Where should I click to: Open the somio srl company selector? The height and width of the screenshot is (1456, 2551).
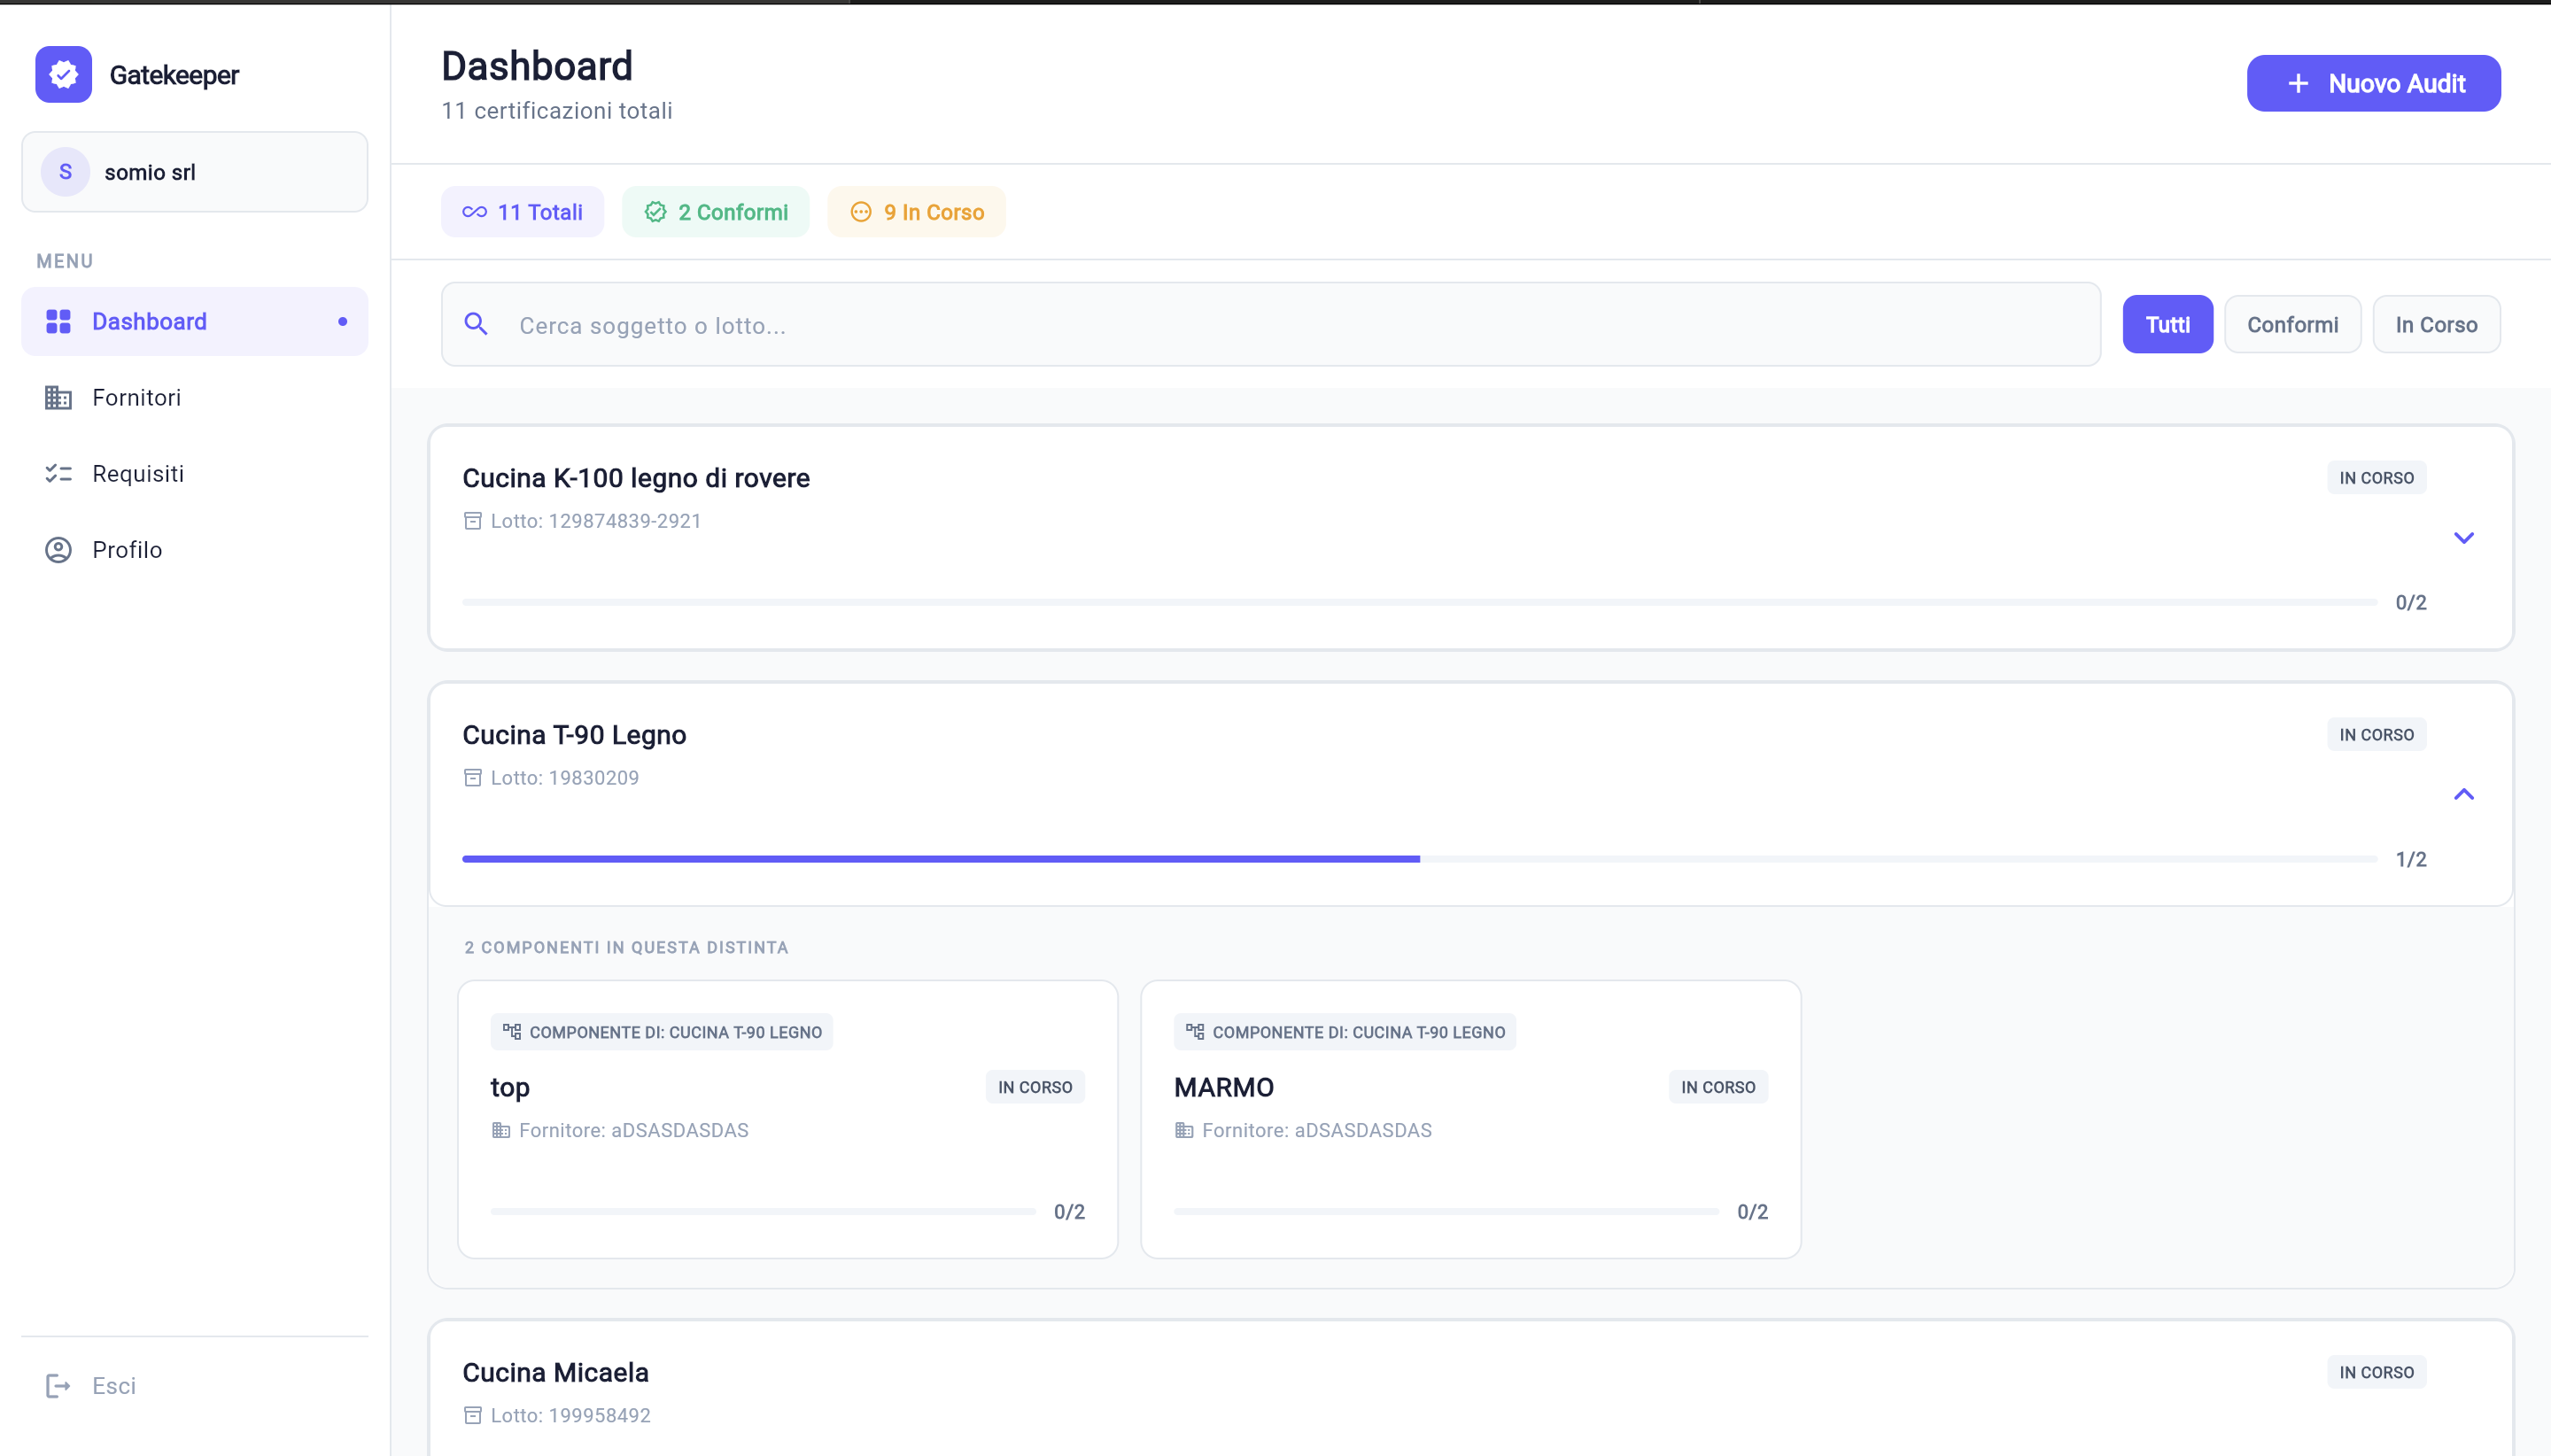click(x=195, y=172)
